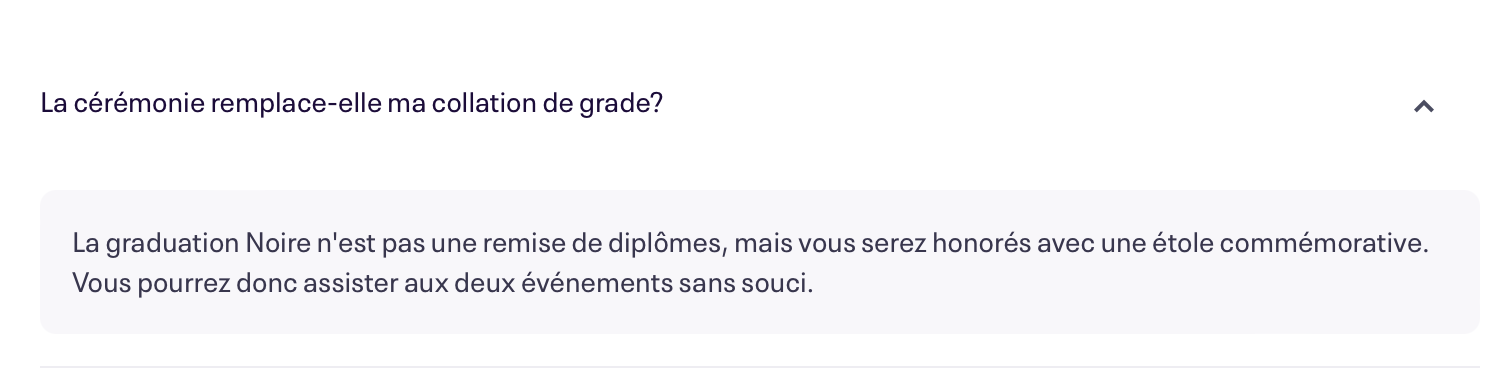Screen dimensions: 1488x368
Task: Click the up-arrow icon beside the ceremony question
Action: [1424, 105]
